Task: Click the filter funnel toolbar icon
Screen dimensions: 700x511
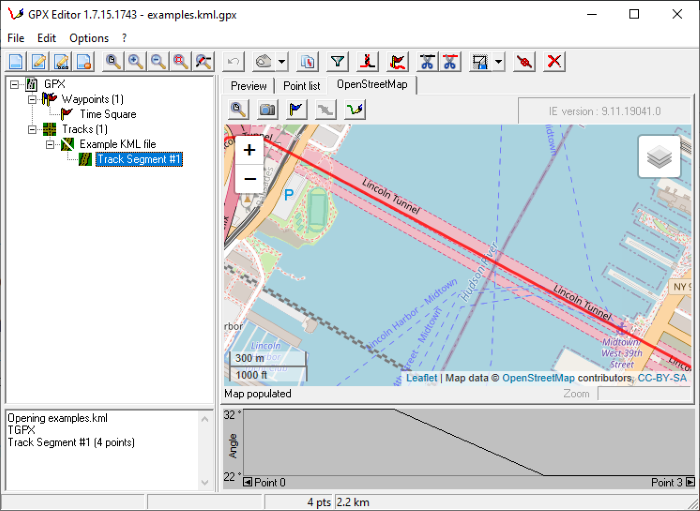Action: (x=338, y=62)
